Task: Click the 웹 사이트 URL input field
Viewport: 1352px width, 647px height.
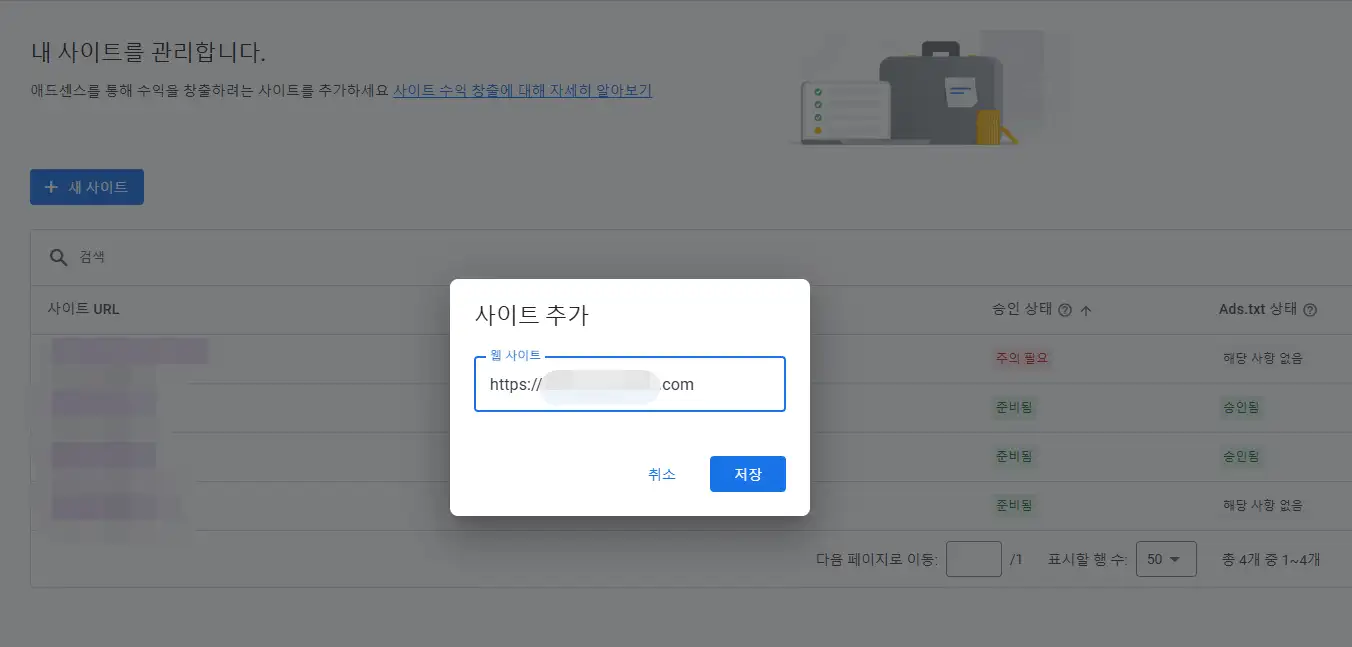Action: pos(629,384)
